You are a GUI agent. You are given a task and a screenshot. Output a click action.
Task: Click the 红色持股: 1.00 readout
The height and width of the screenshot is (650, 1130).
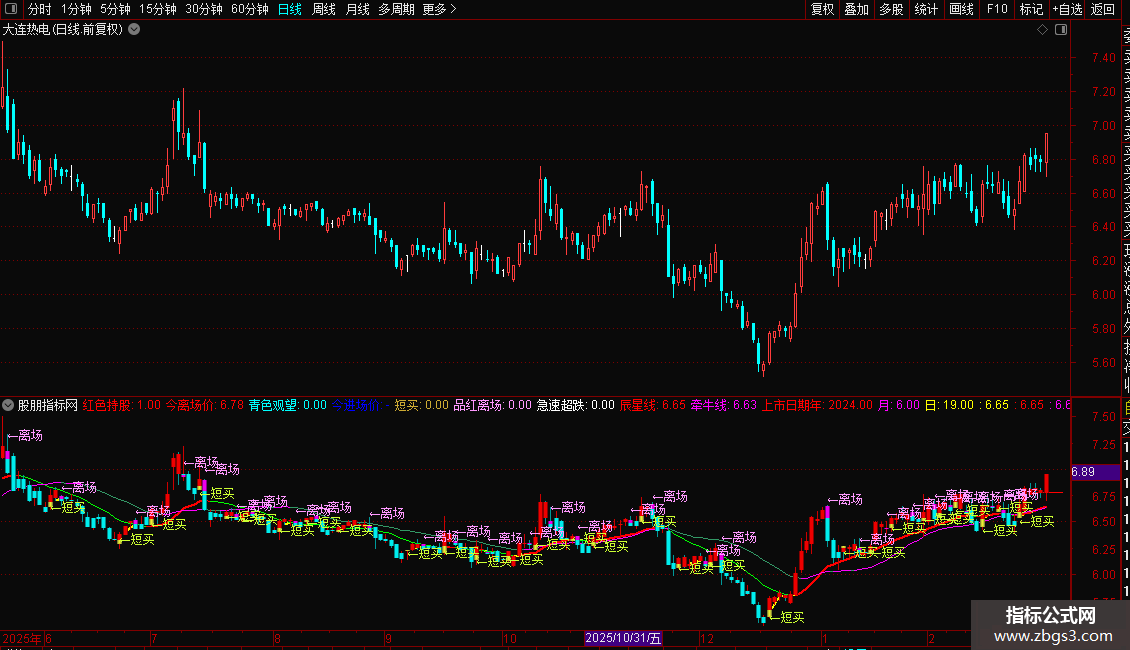(x=122, y=405)
